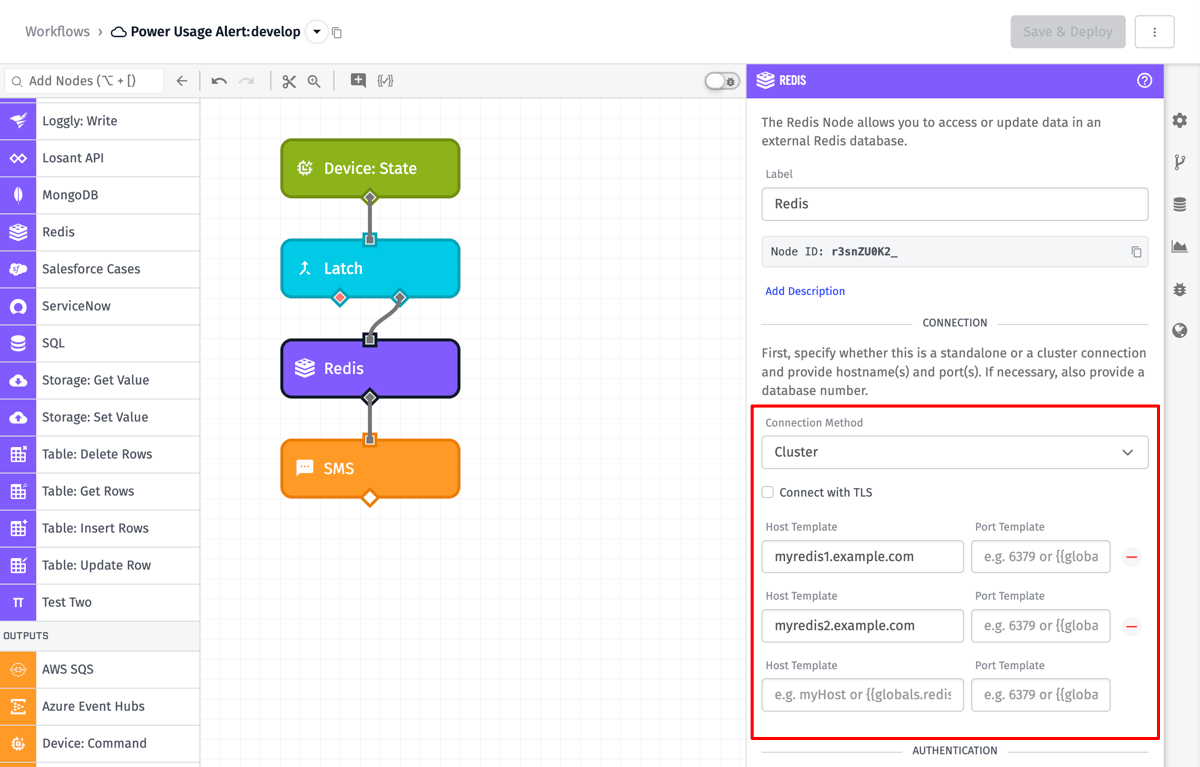Click the Power Usage Alert:develop title

tap(215, 32)
